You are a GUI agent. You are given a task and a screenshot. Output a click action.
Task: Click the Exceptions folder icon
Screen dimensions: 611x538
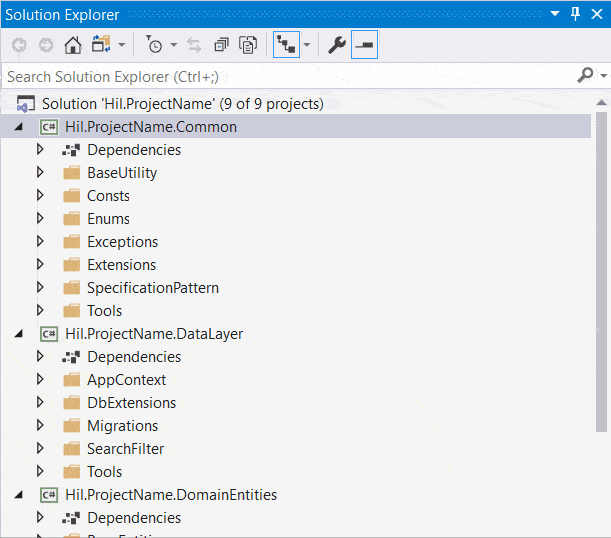72,242
